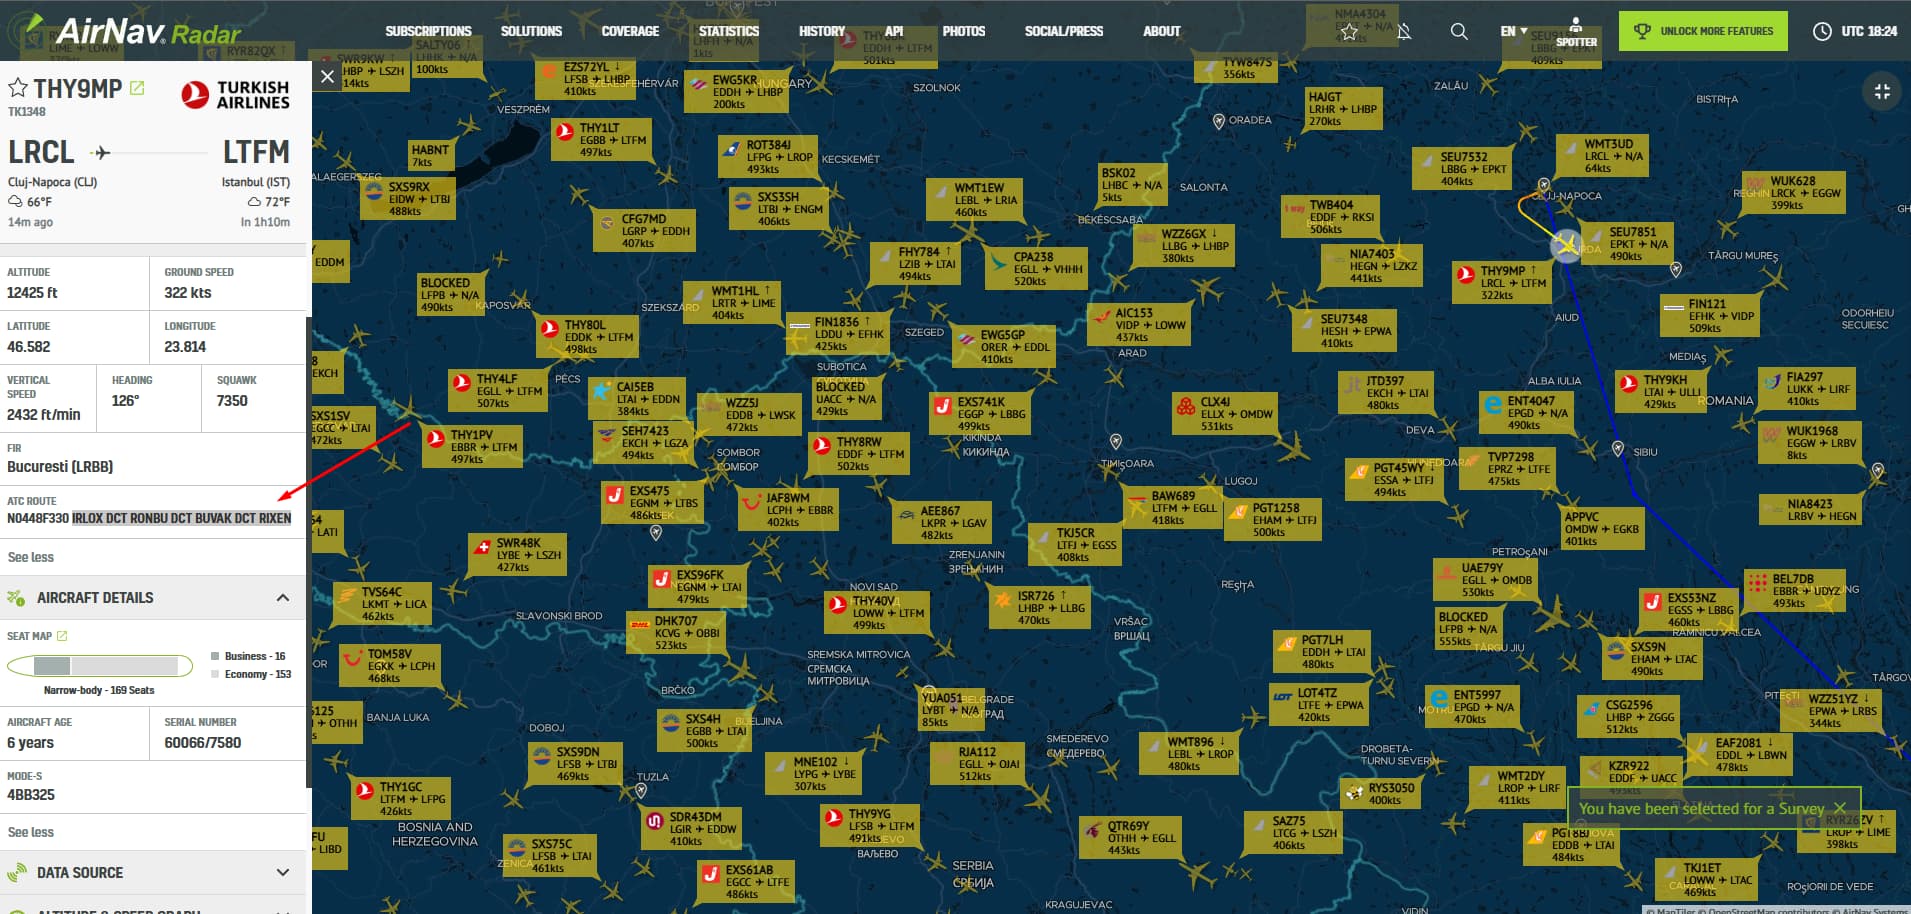Select the UAE79Y flight label
The image size is (1911, 914).
[1484, 580]
